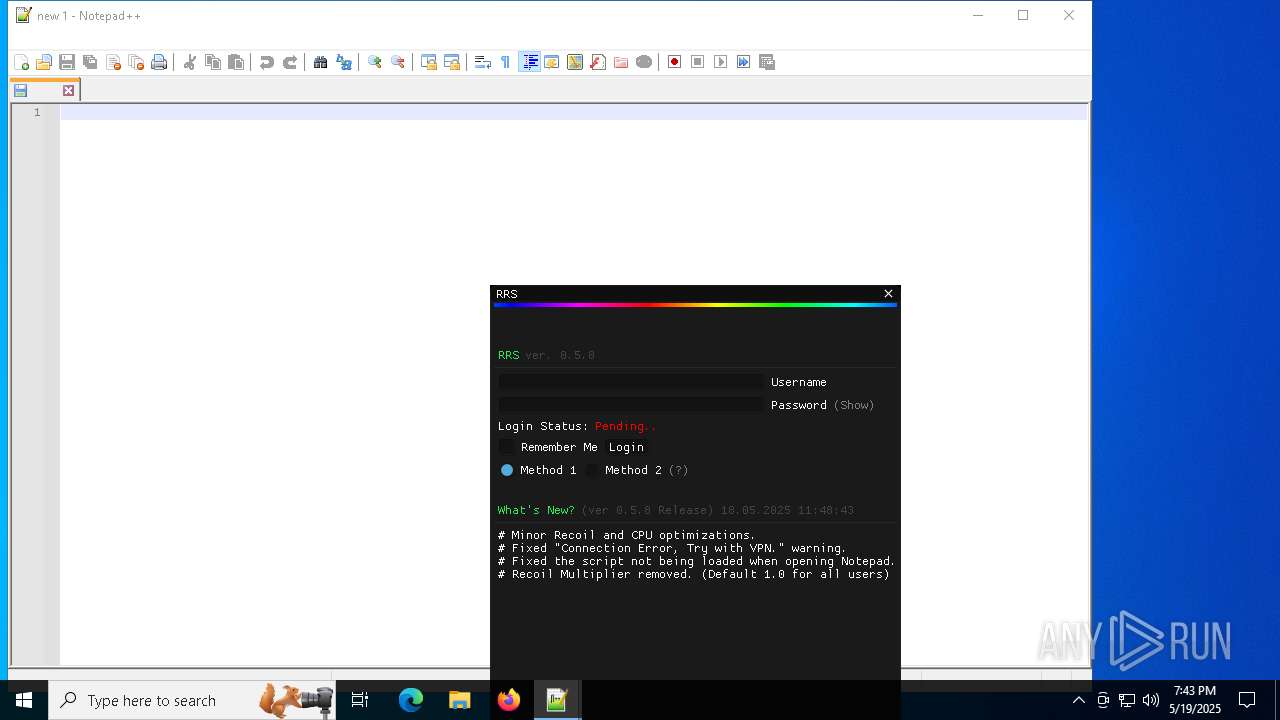Open Find with the binoculars icon
This screenshot has width=1280, height=720.
point(321,62)
